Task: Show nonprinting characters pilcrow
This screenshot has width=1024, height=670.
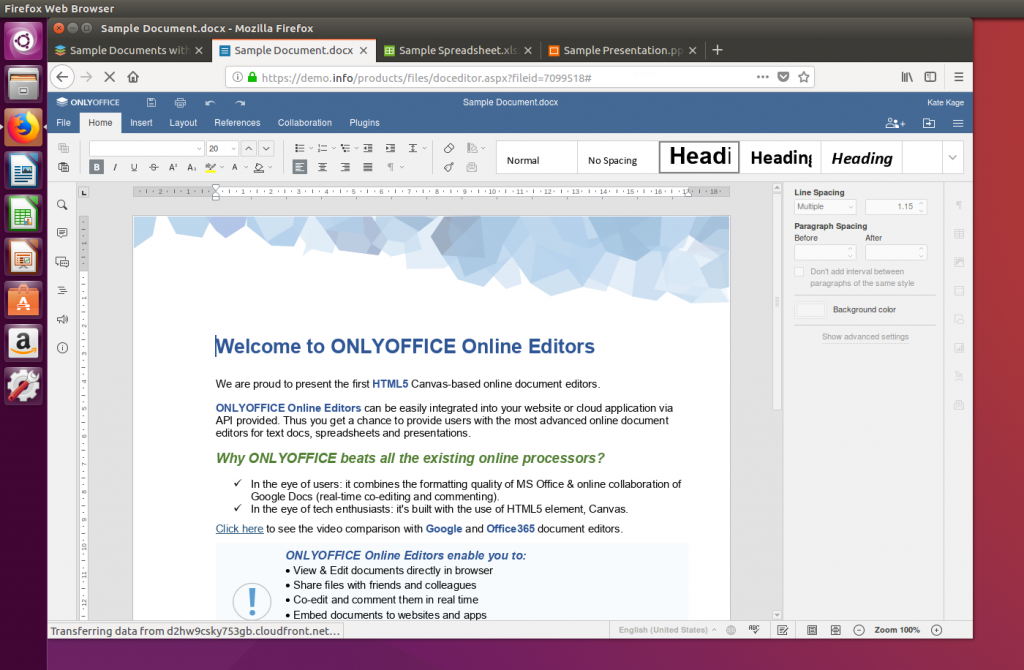Action: click(391, 167)
